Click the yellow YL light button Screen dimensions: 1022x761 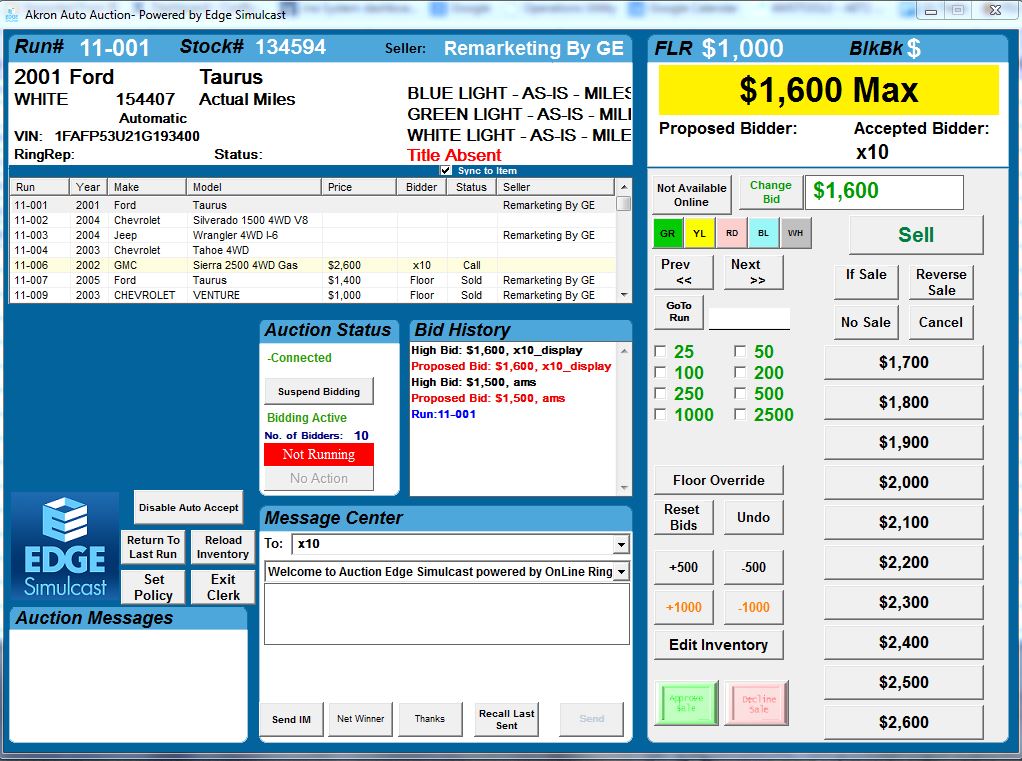coord(699,233)
